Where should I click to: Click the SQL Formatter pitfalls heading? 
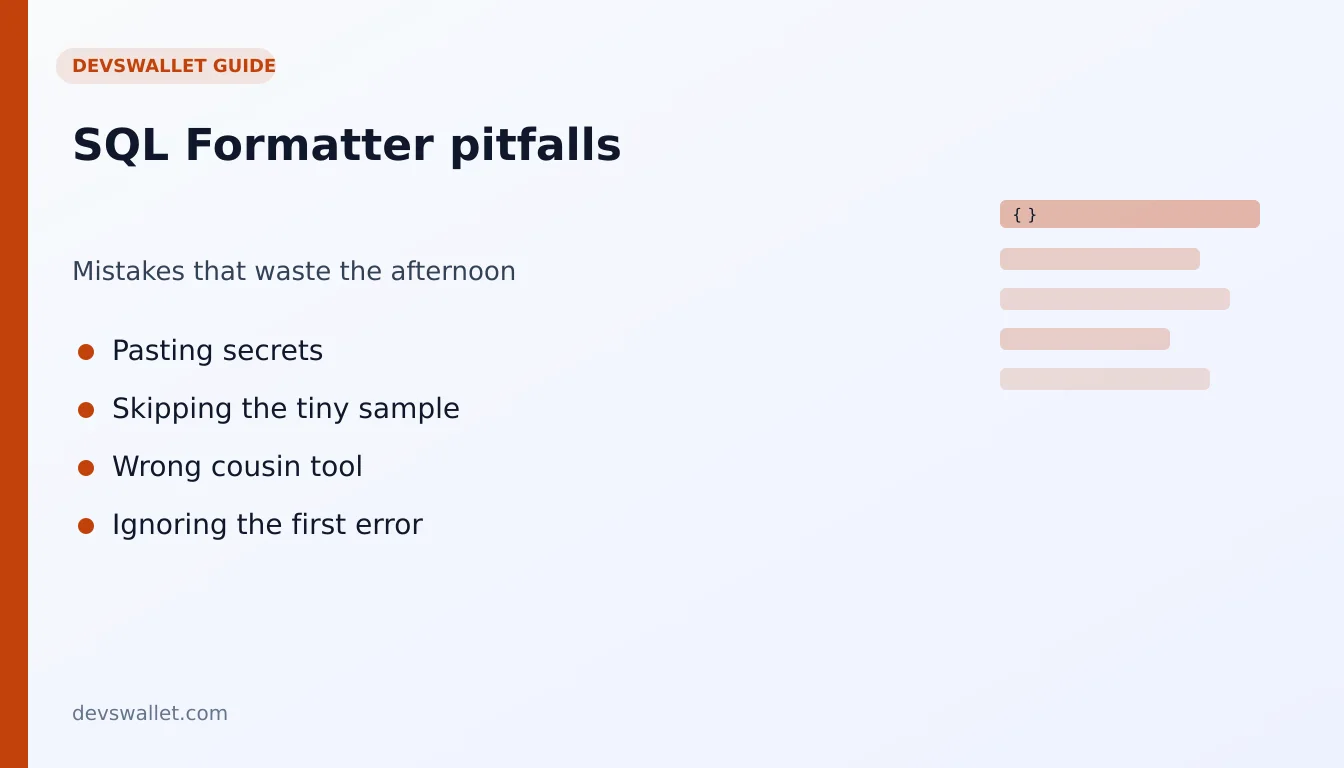tap(347, 145)
